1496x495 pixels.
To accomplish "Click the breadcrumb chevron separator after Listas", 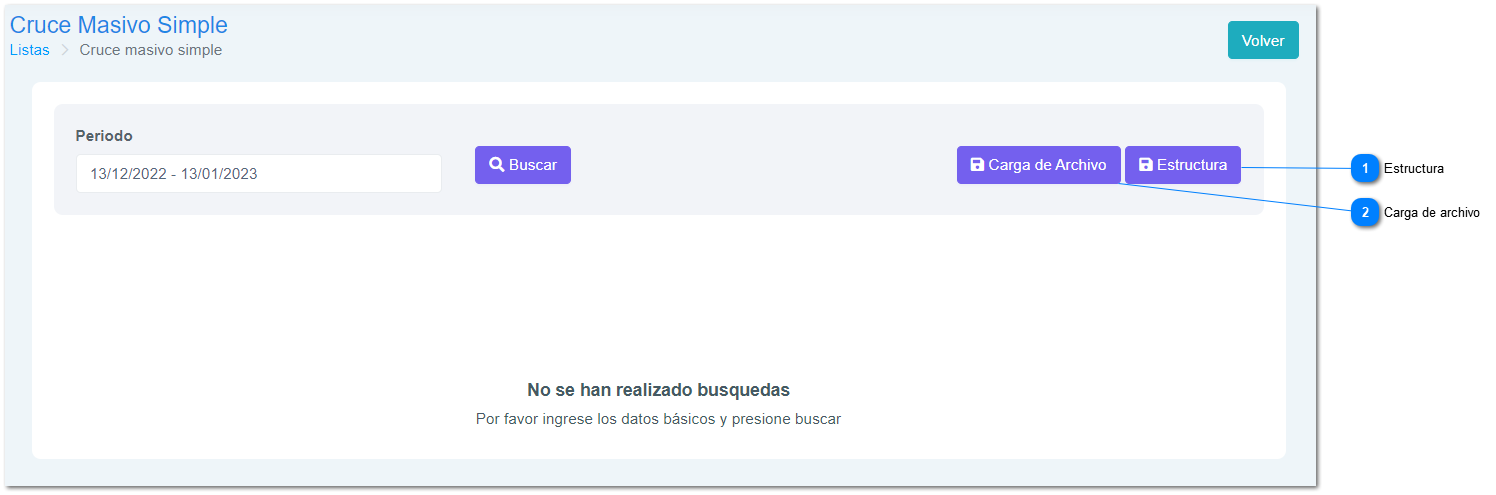I will click(65, 50).
